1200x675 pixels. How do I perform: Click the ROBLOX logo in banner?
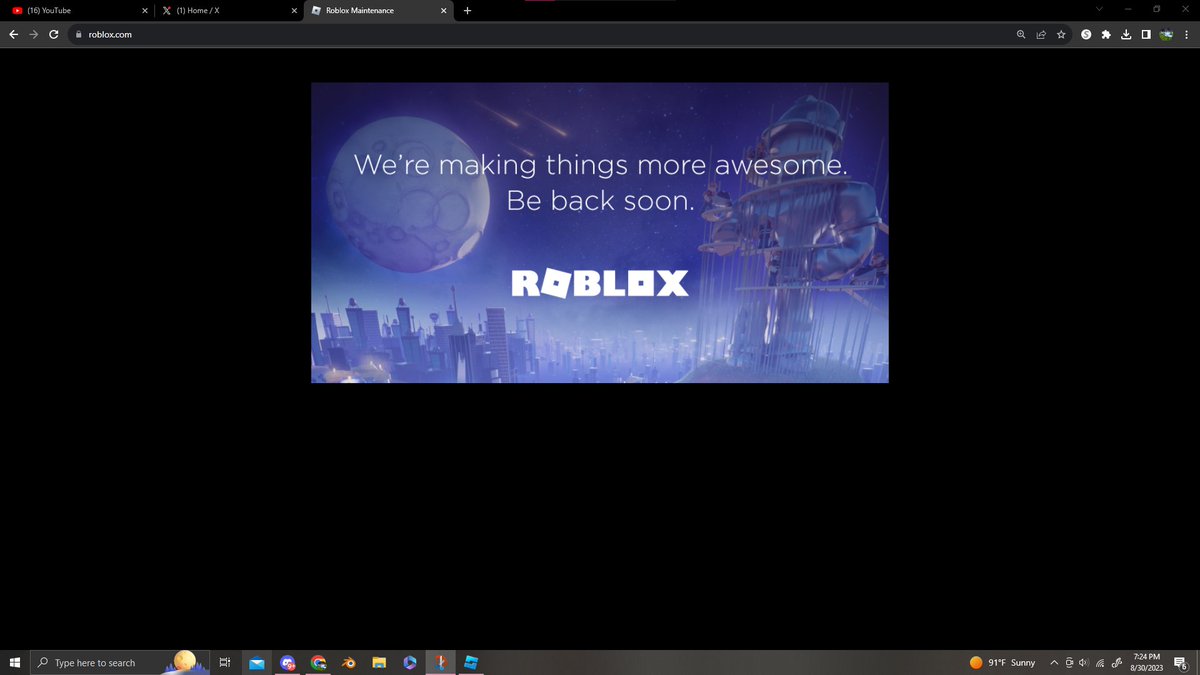(600, 283)
